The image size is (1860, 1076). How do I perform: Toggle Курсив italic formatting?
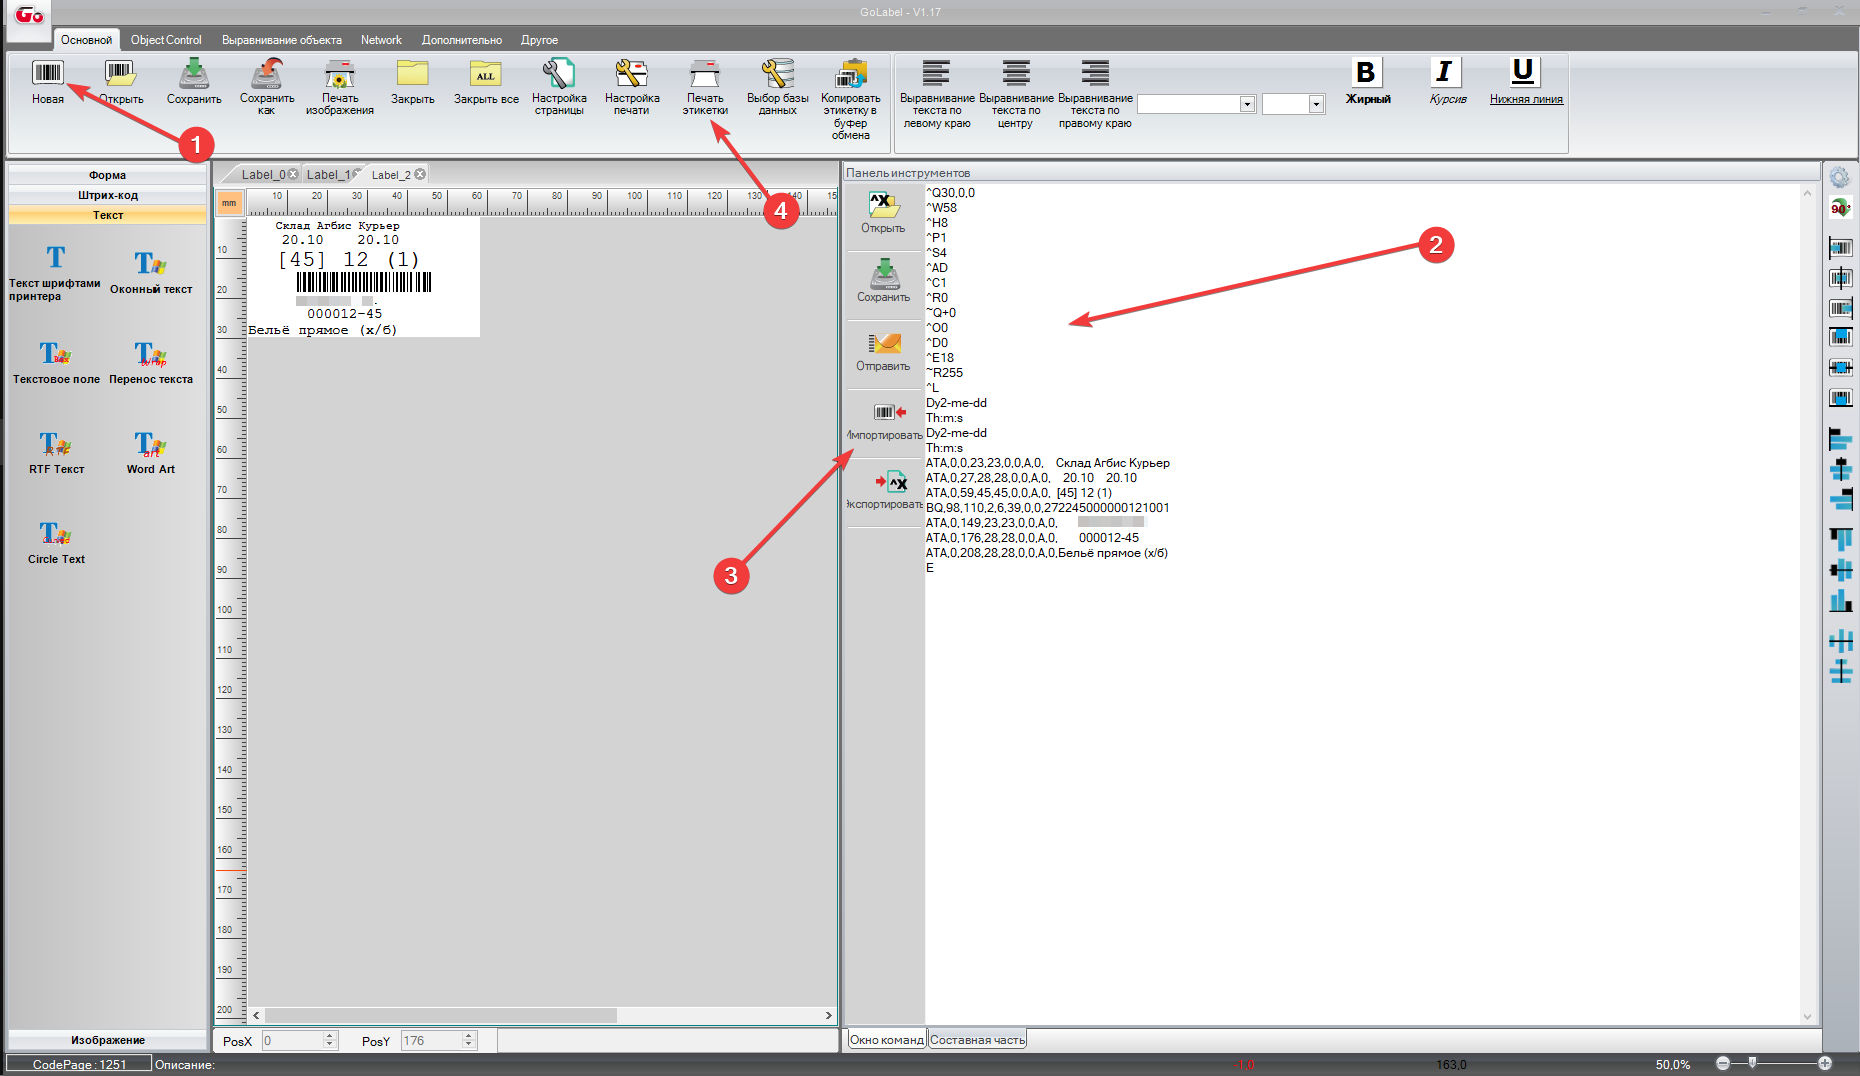coord(1444,72)
